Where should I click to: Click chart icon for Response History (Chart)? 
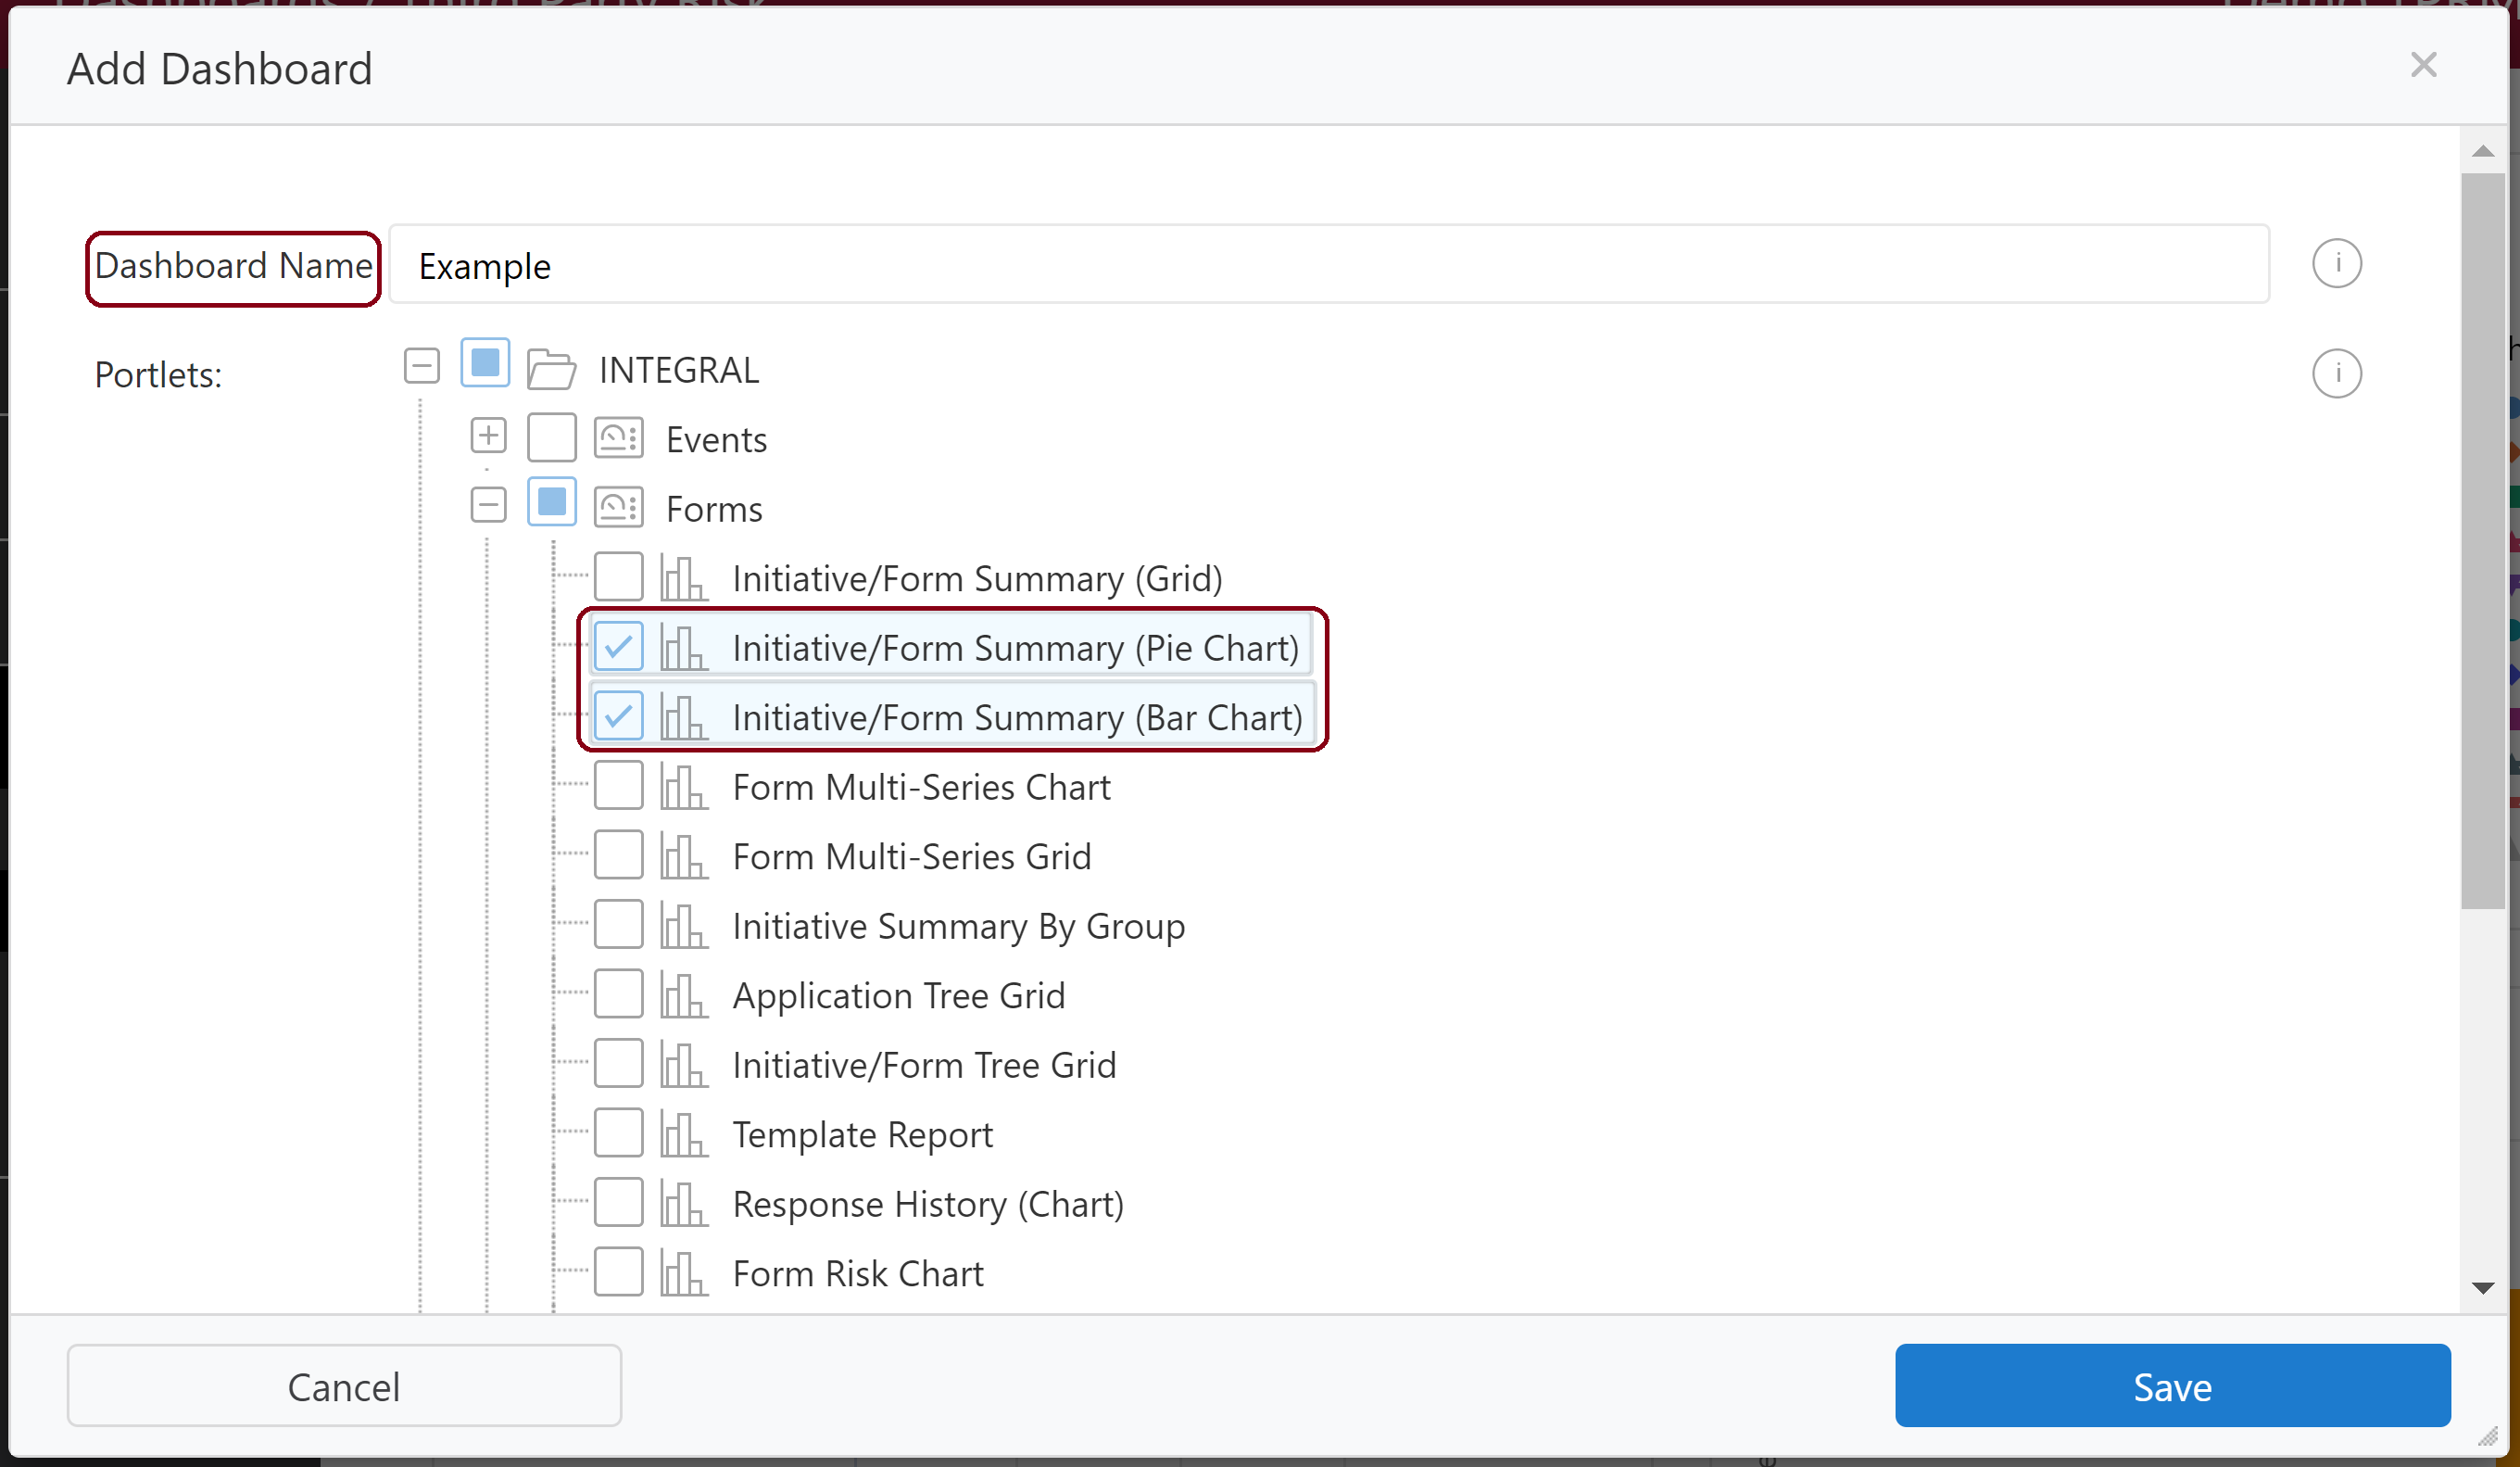(684, 1203)
